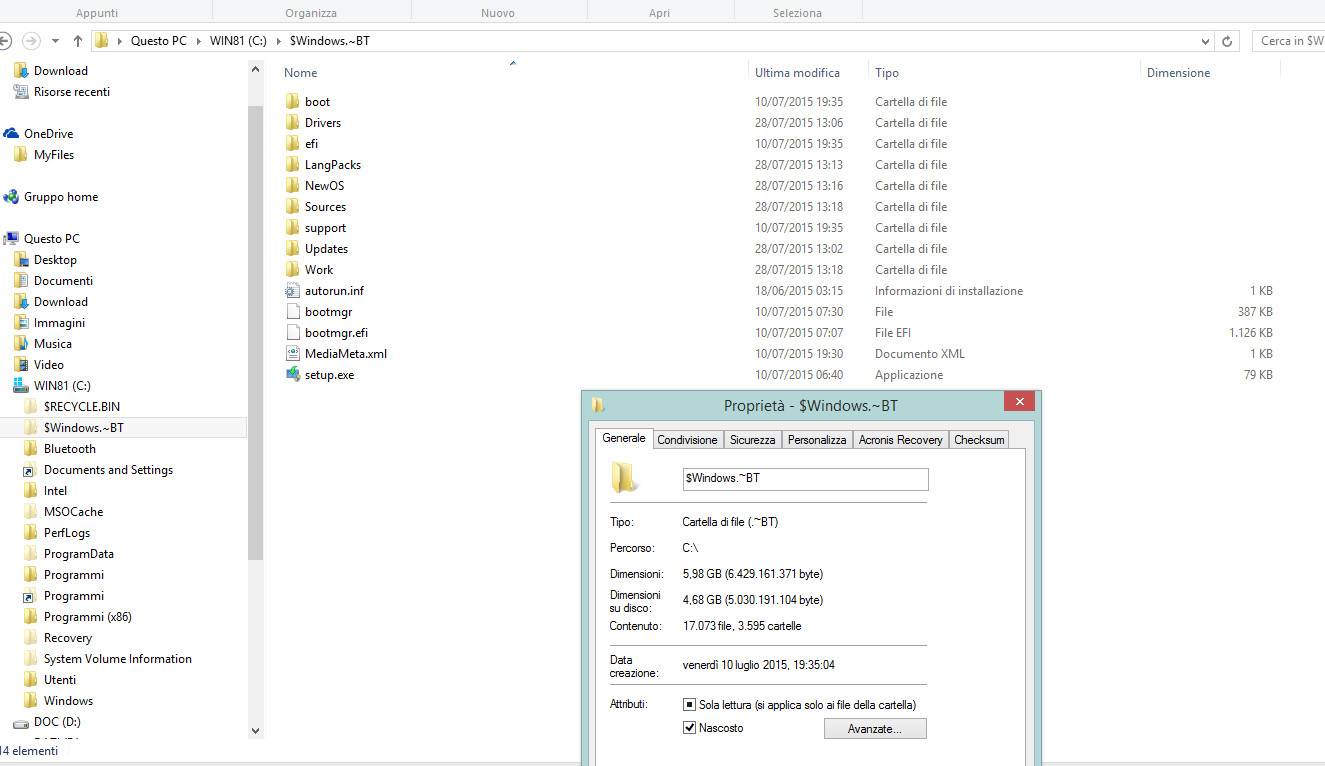Screen dimensions: 1325x766
Task: Expand path chevron after Questo PC
Action: (x=198, y=41)
